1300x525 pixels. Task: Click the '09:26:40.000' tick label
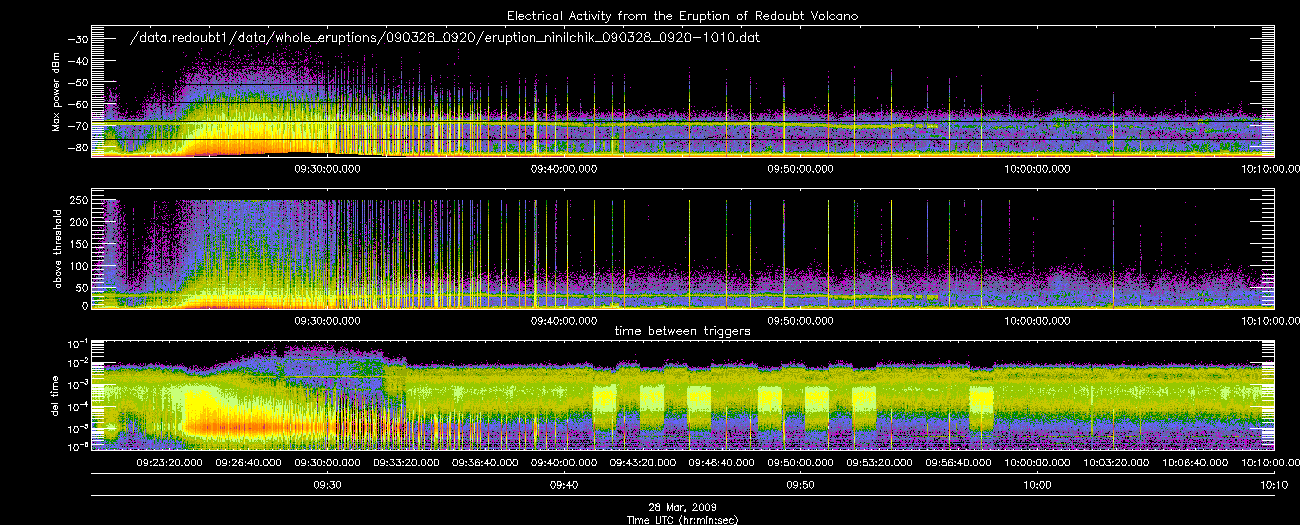[x=248, y=463]
